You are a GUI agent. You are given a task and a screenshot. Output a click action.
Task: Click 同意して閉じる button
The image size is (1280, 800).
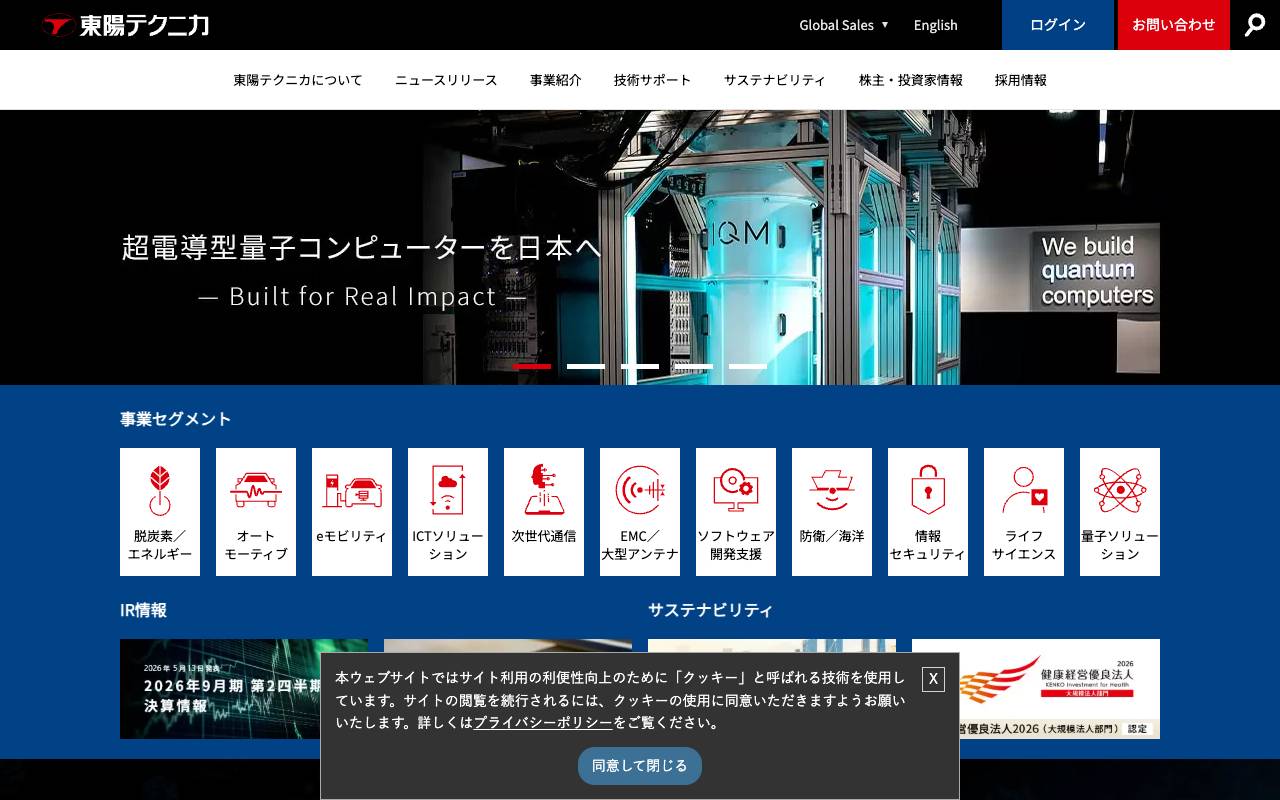pyautogui.click(x=640, y=766)
